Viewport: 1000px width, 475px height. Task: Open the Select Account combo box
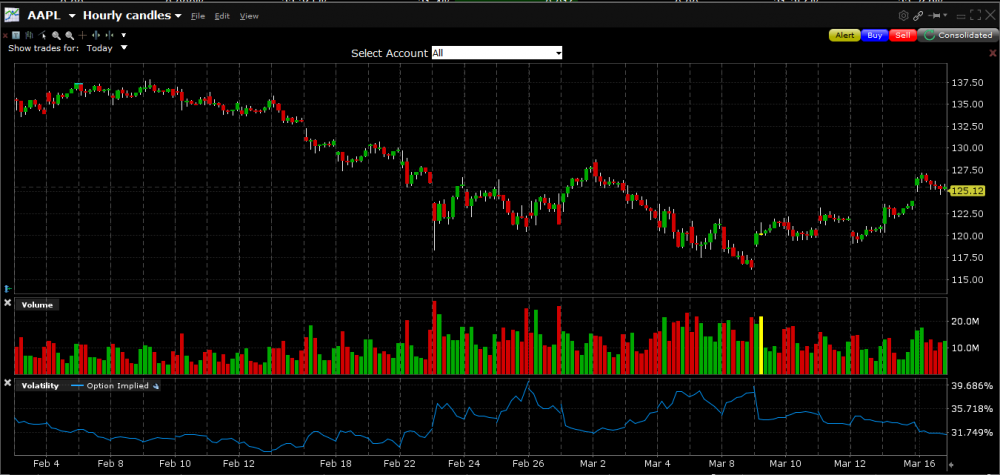tap(497, 53)
